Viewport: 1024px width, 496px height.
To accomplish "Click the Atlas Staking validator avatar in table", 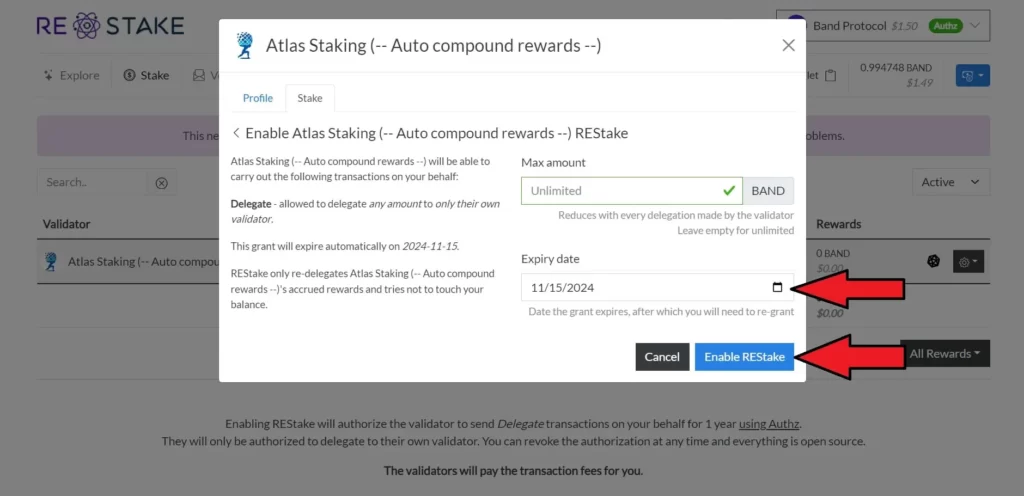I will coord(50,261).
